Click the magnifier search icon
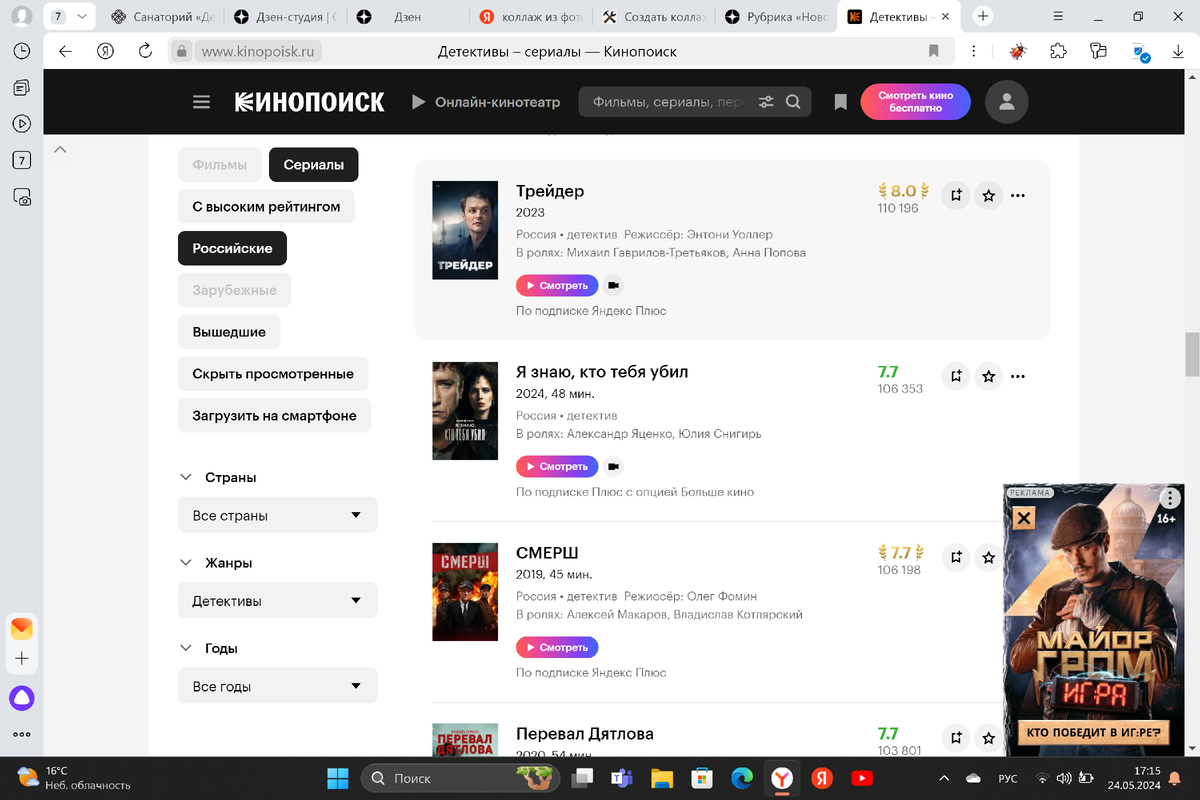 [x=793, y=102]
